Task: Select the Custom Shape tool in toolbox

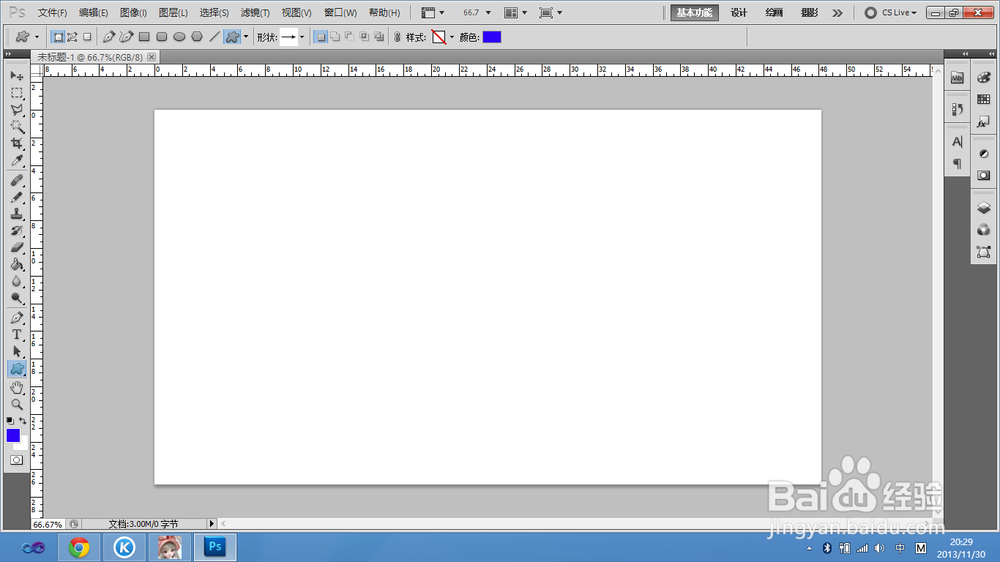Action: 17,368
